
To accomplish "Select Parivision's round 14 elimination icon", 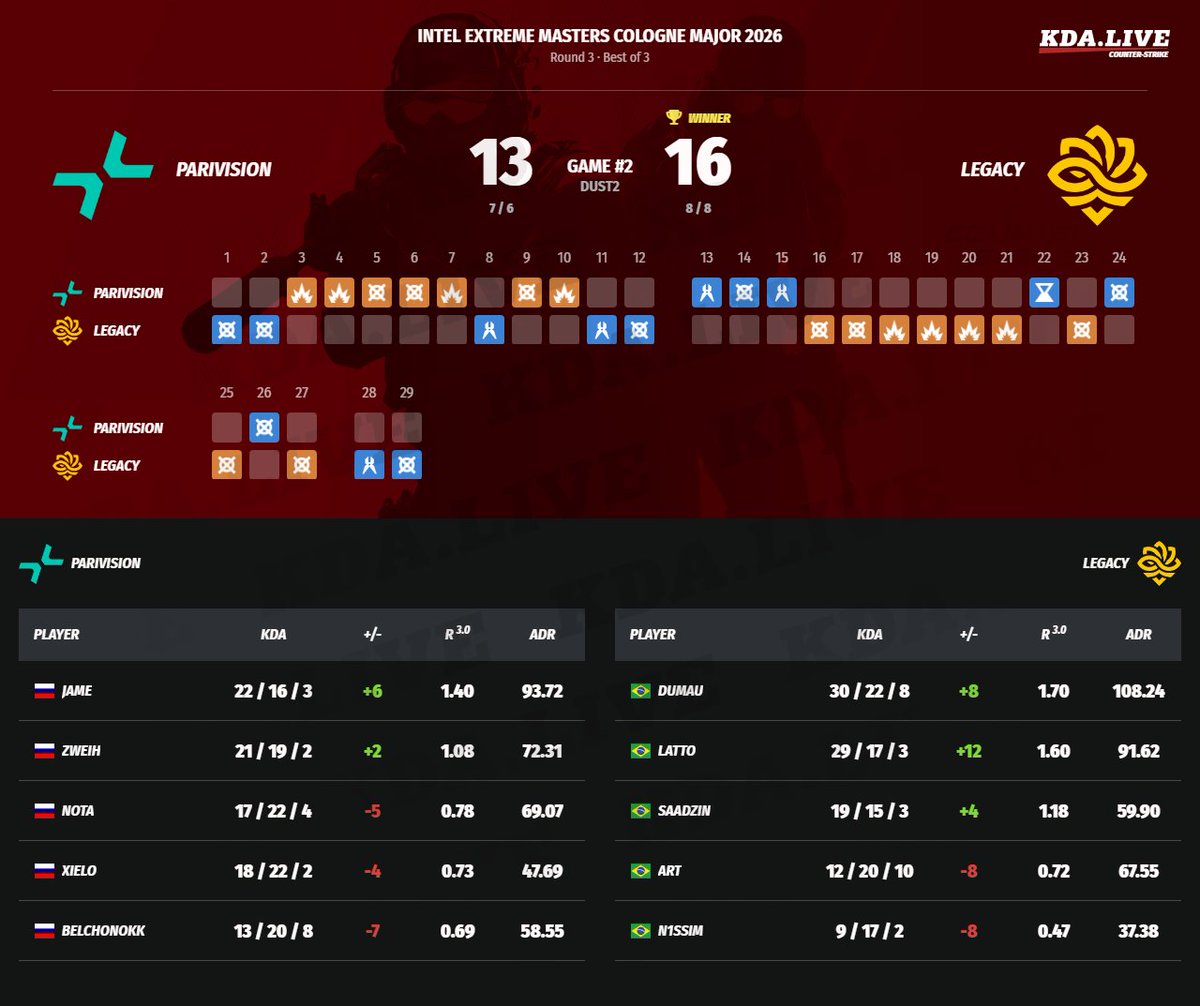I will tap(744, 292).
